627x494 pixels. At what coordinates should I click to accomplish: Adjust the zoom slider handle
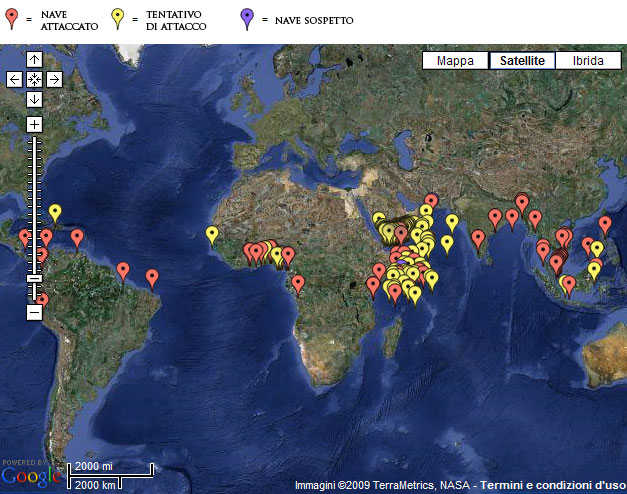pyautogui.click(x=34, y=279)
